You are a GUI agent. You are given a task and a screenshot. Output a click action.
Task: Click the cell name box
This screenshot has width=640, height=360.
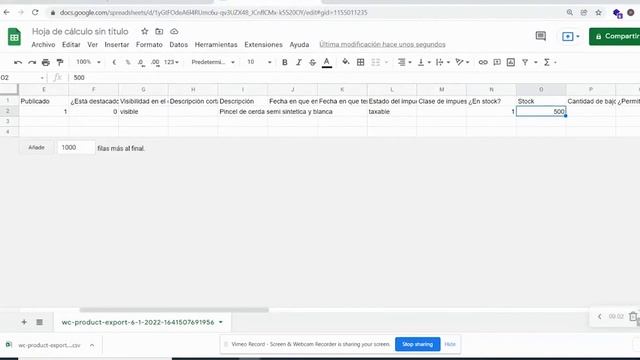tap(22, 78)
